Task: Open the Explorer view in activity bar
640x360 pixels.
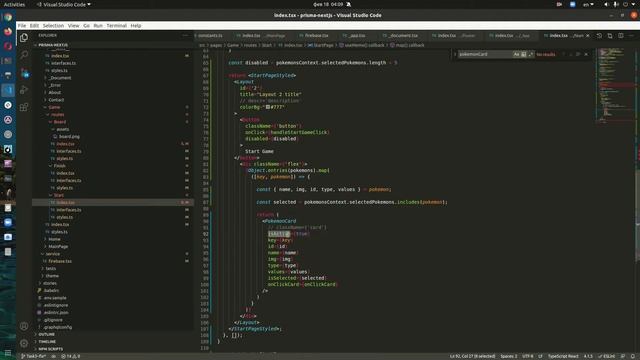Action: 24,38
